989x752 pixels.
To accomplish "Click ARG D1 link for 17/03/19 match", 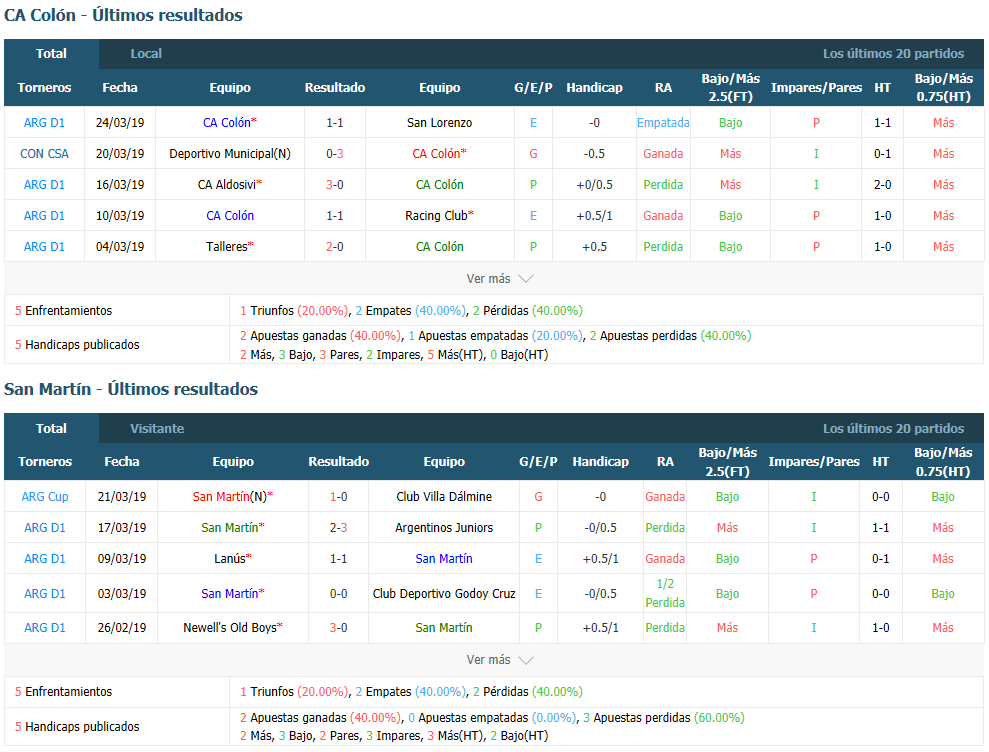I will (x=45, y=527).
